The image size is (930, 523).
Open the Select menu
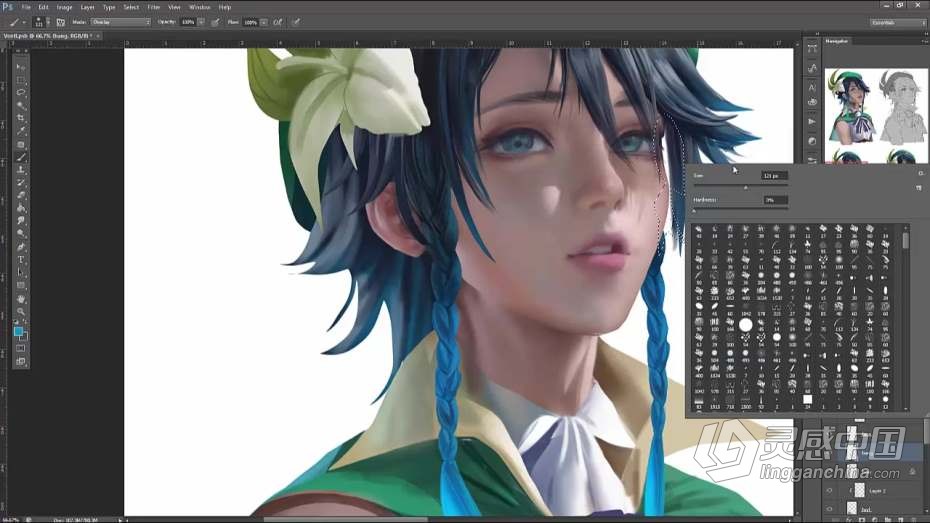131,7
